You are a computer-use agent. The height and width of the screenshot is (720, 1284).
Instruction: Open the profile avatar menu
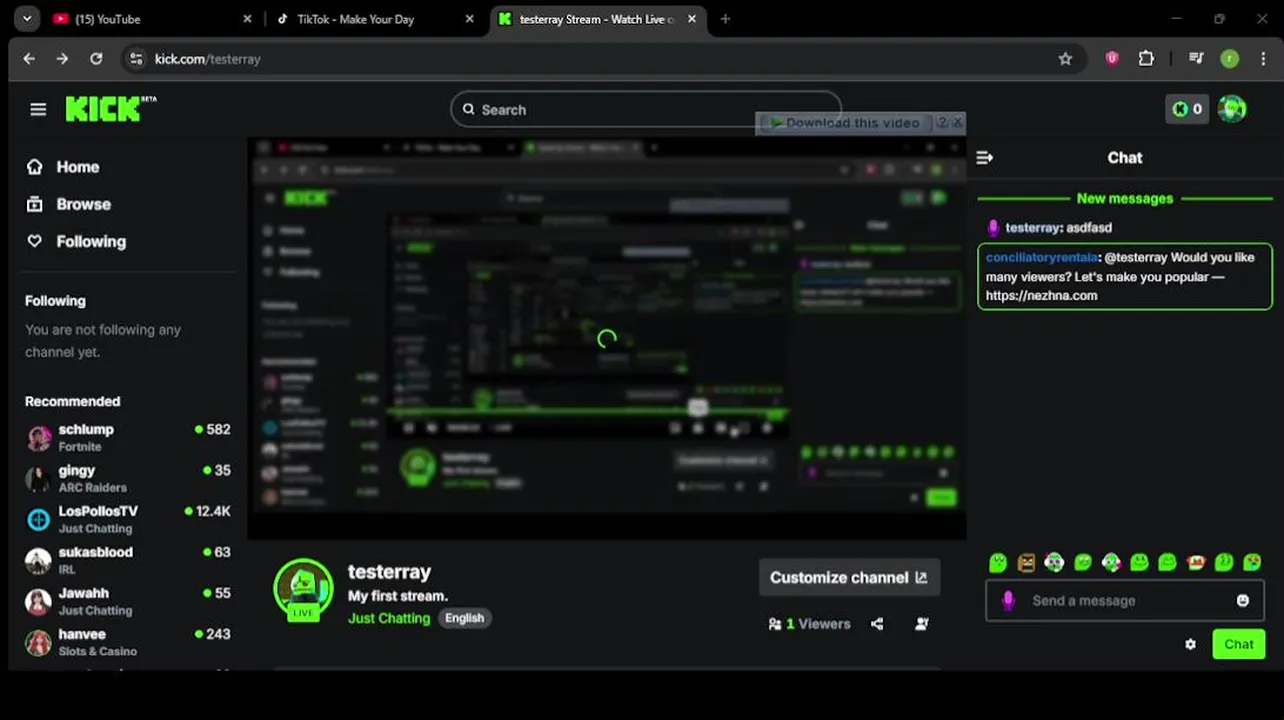pyautogui.click(x=1232, y=109)
